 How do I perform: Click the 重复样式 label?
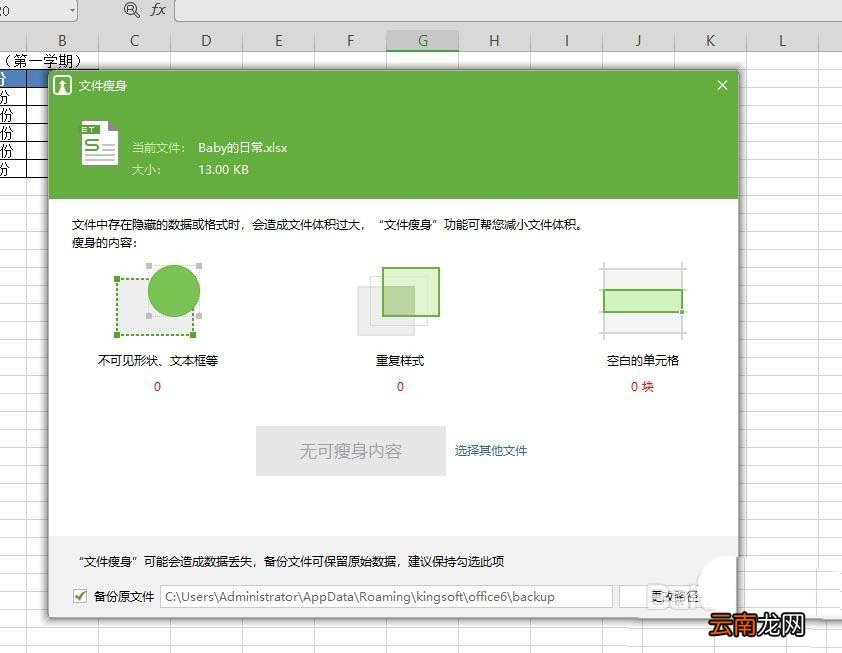(x=400, y=360)
